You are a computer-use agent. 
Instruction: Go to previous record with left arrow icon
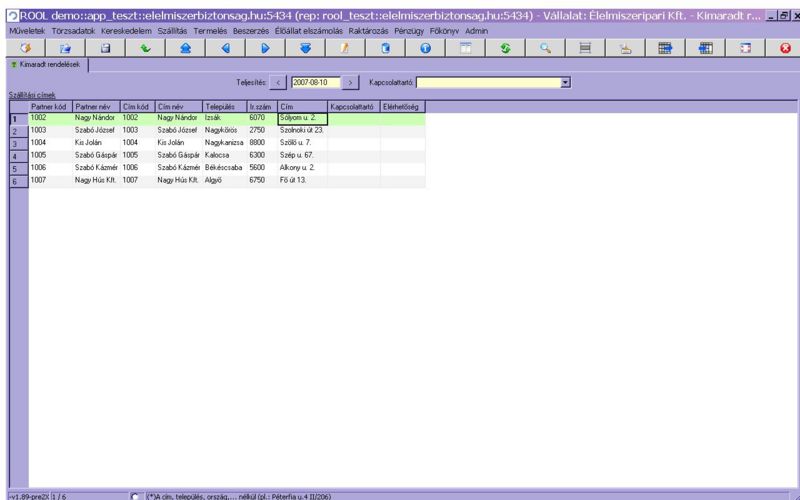coord(225,48)
